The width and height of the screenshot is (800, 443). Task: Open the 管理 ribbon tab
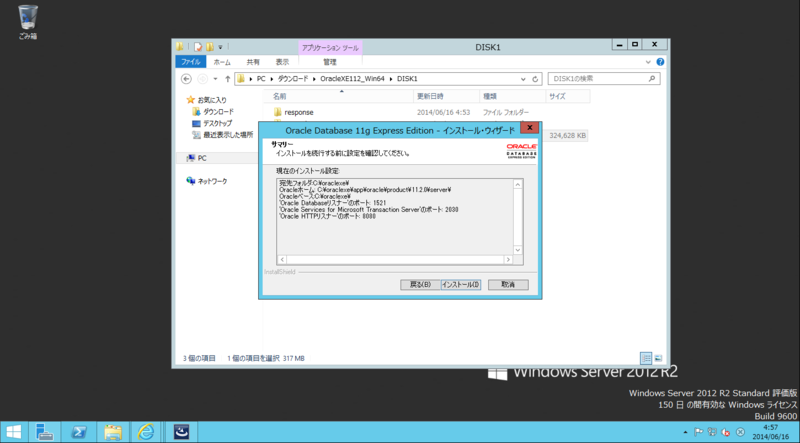[330, 62]
